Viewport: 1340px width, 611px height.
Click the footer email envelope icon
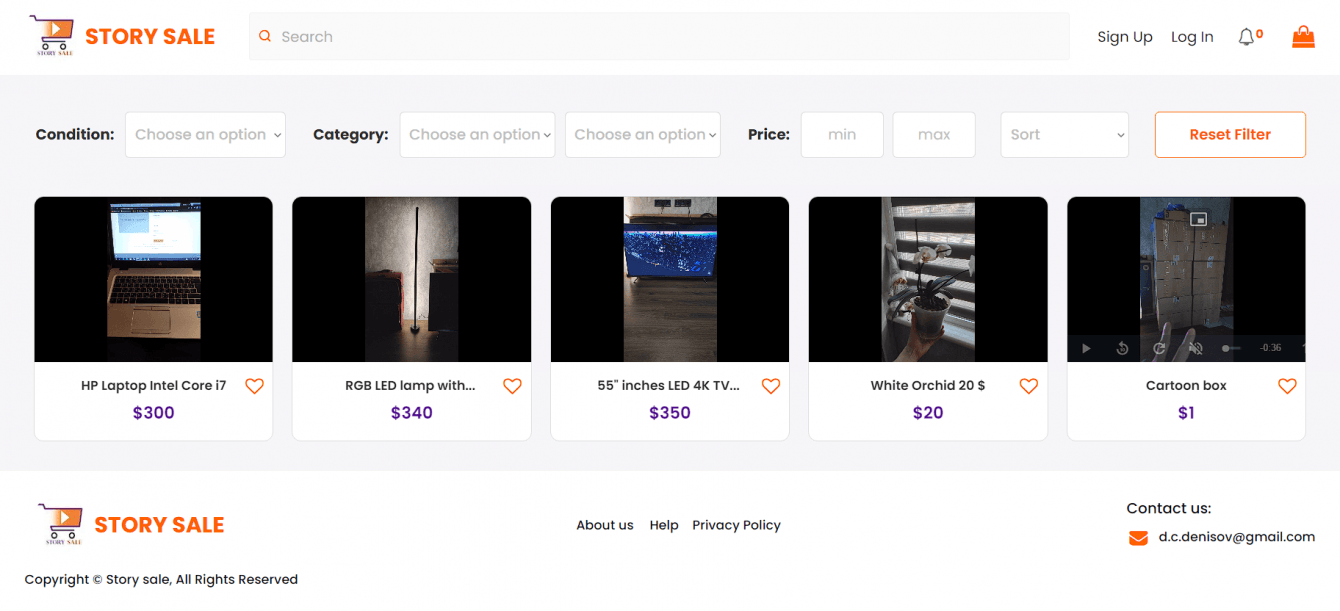(x=1138, y=538)
